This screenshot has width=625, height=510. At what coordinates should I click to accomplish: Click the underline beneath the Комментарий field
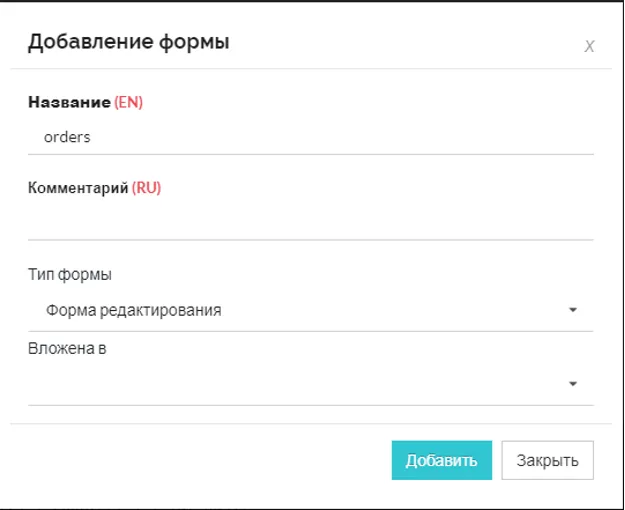coord(310,239)
